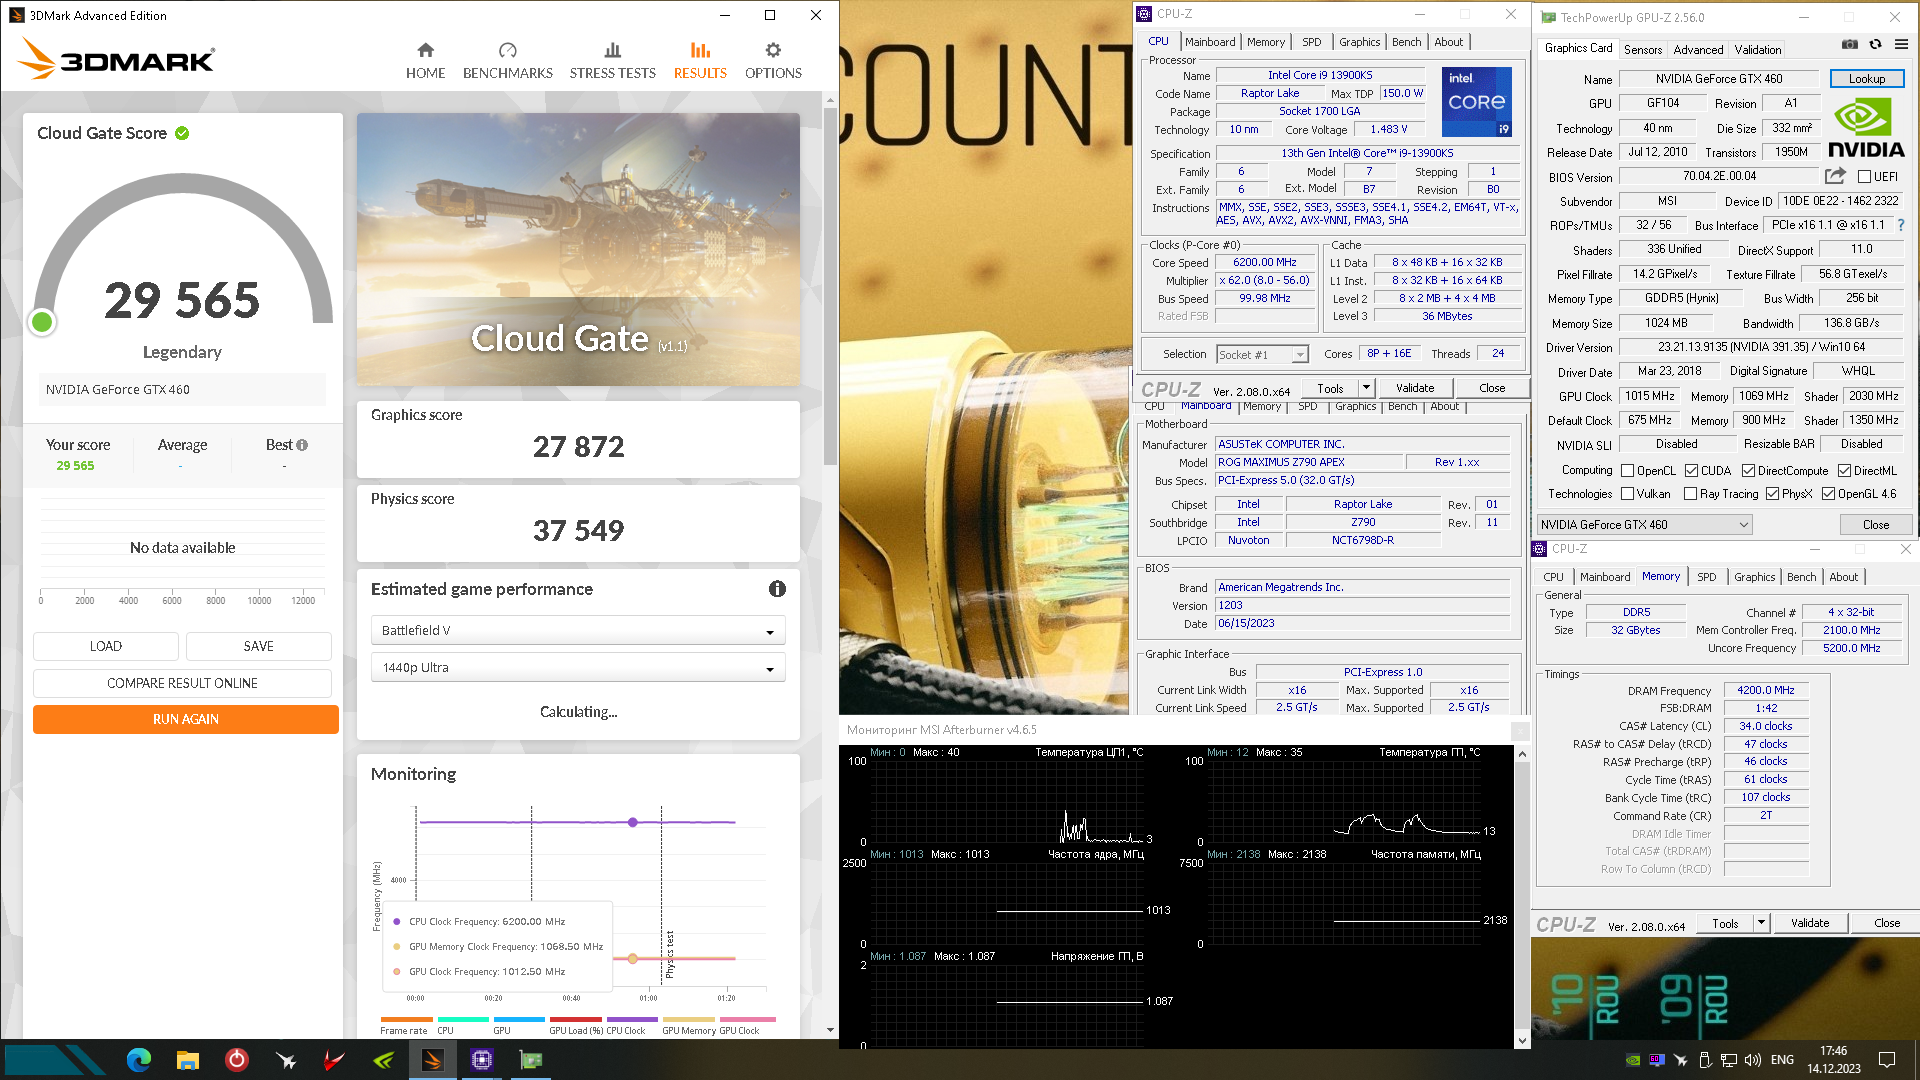The width and height of the screenshot is (1920, 1080).
Task: Open the 3DMark RESULTS section
Action: 700,61
